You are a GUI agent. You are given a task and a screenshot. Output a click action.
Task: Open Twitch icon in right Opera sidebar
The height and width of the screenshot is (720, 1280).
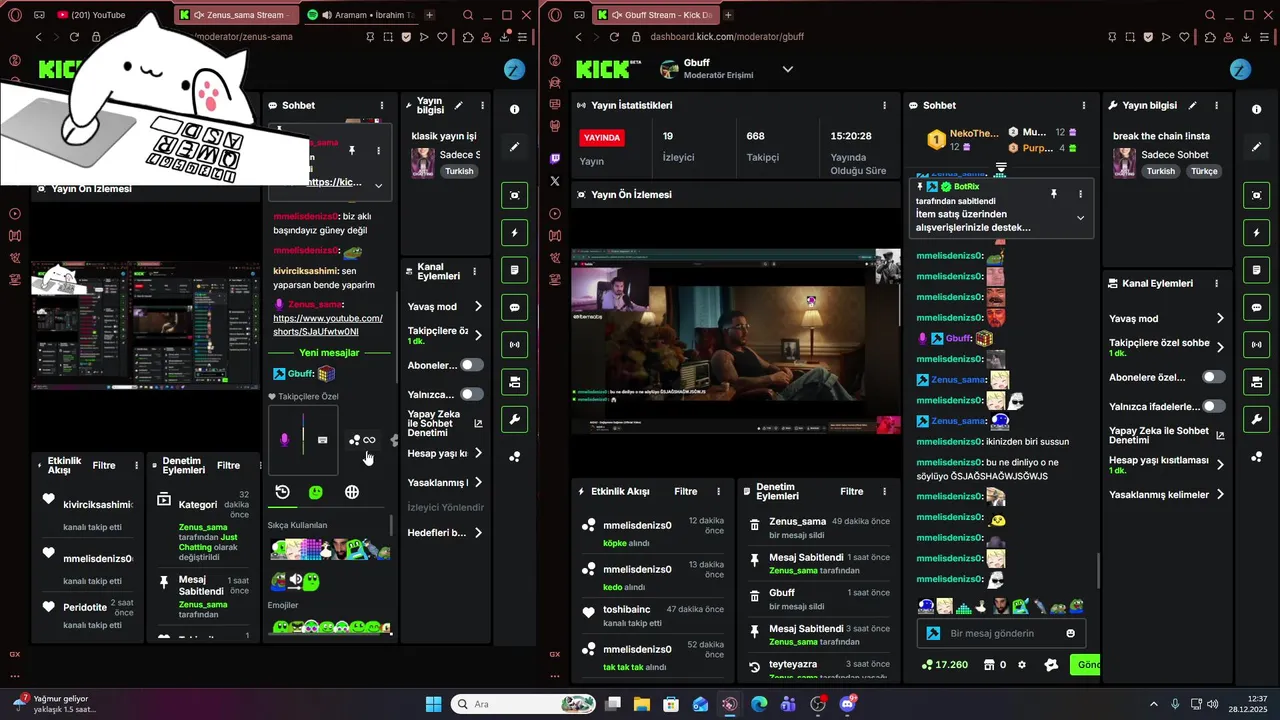click(554, 158)
